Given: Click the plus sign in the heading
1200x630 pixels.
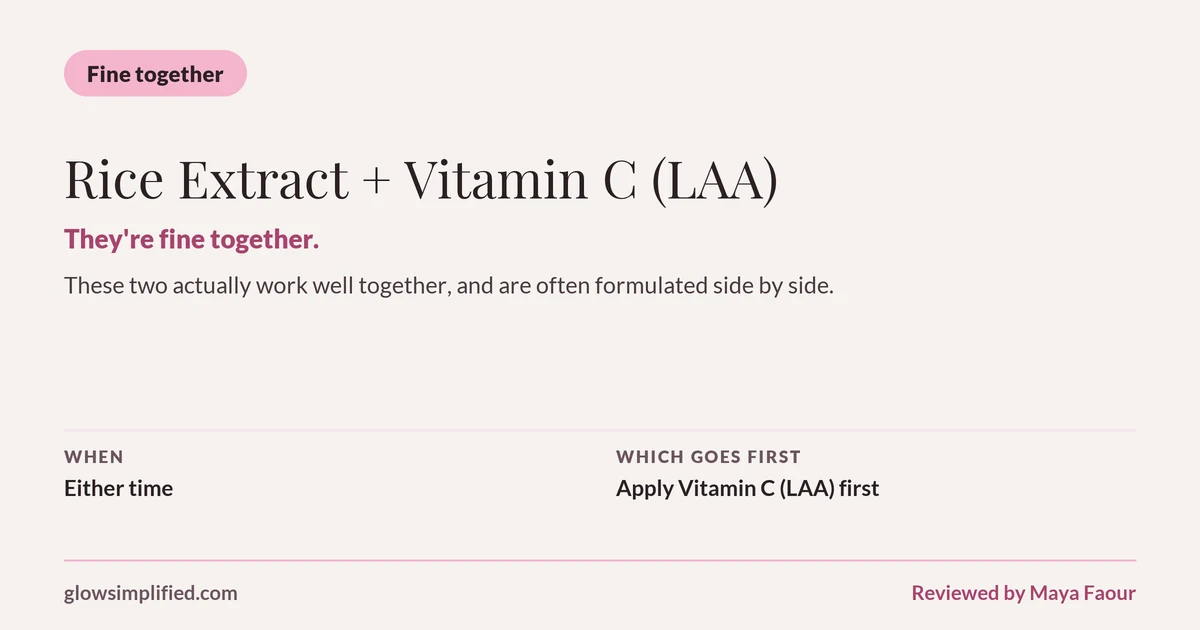Looking at the screenshot, I should pyautogui.click(x=376, y=182).
